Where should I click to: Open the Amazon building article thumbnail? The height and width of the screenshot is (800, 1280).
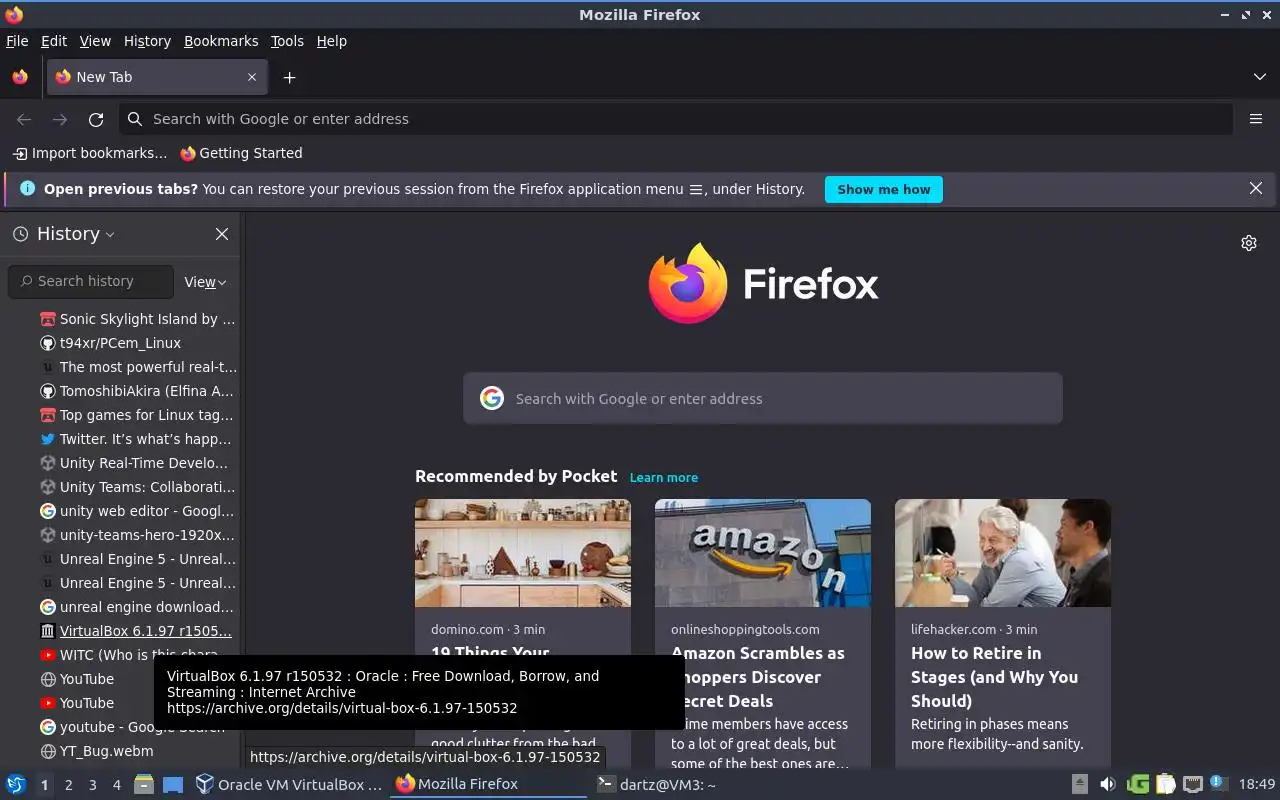(x=763, y=553)
